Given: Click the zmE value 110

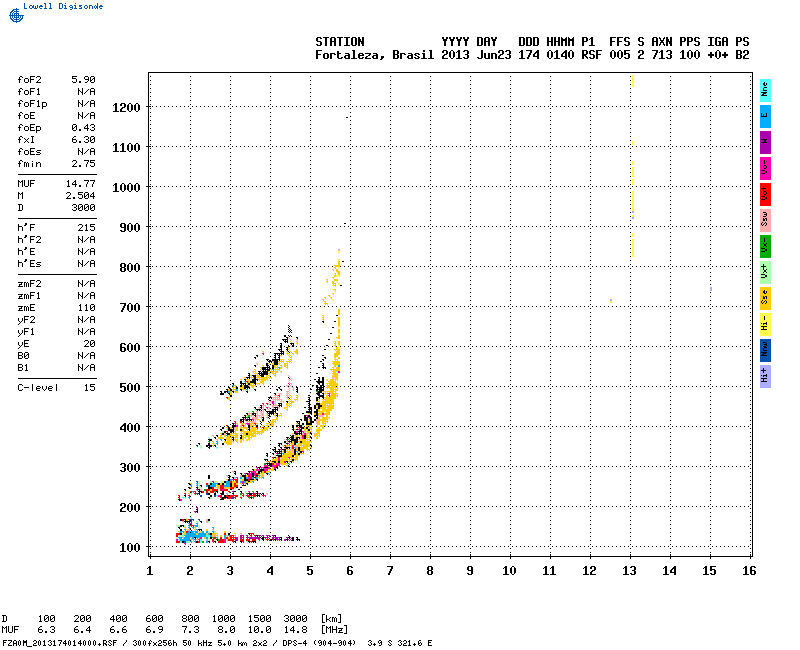Looking at the screenshot, I should [86, 308].
